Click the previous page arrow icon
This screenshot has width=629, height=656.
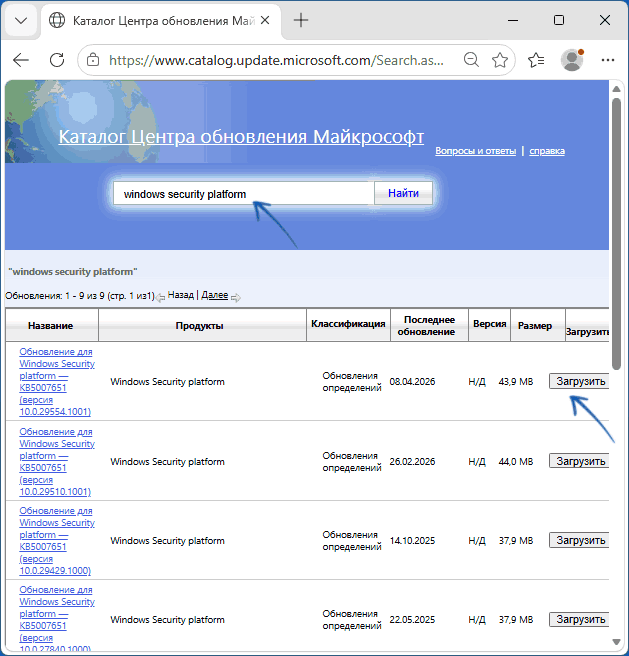[x=160, y=298]
